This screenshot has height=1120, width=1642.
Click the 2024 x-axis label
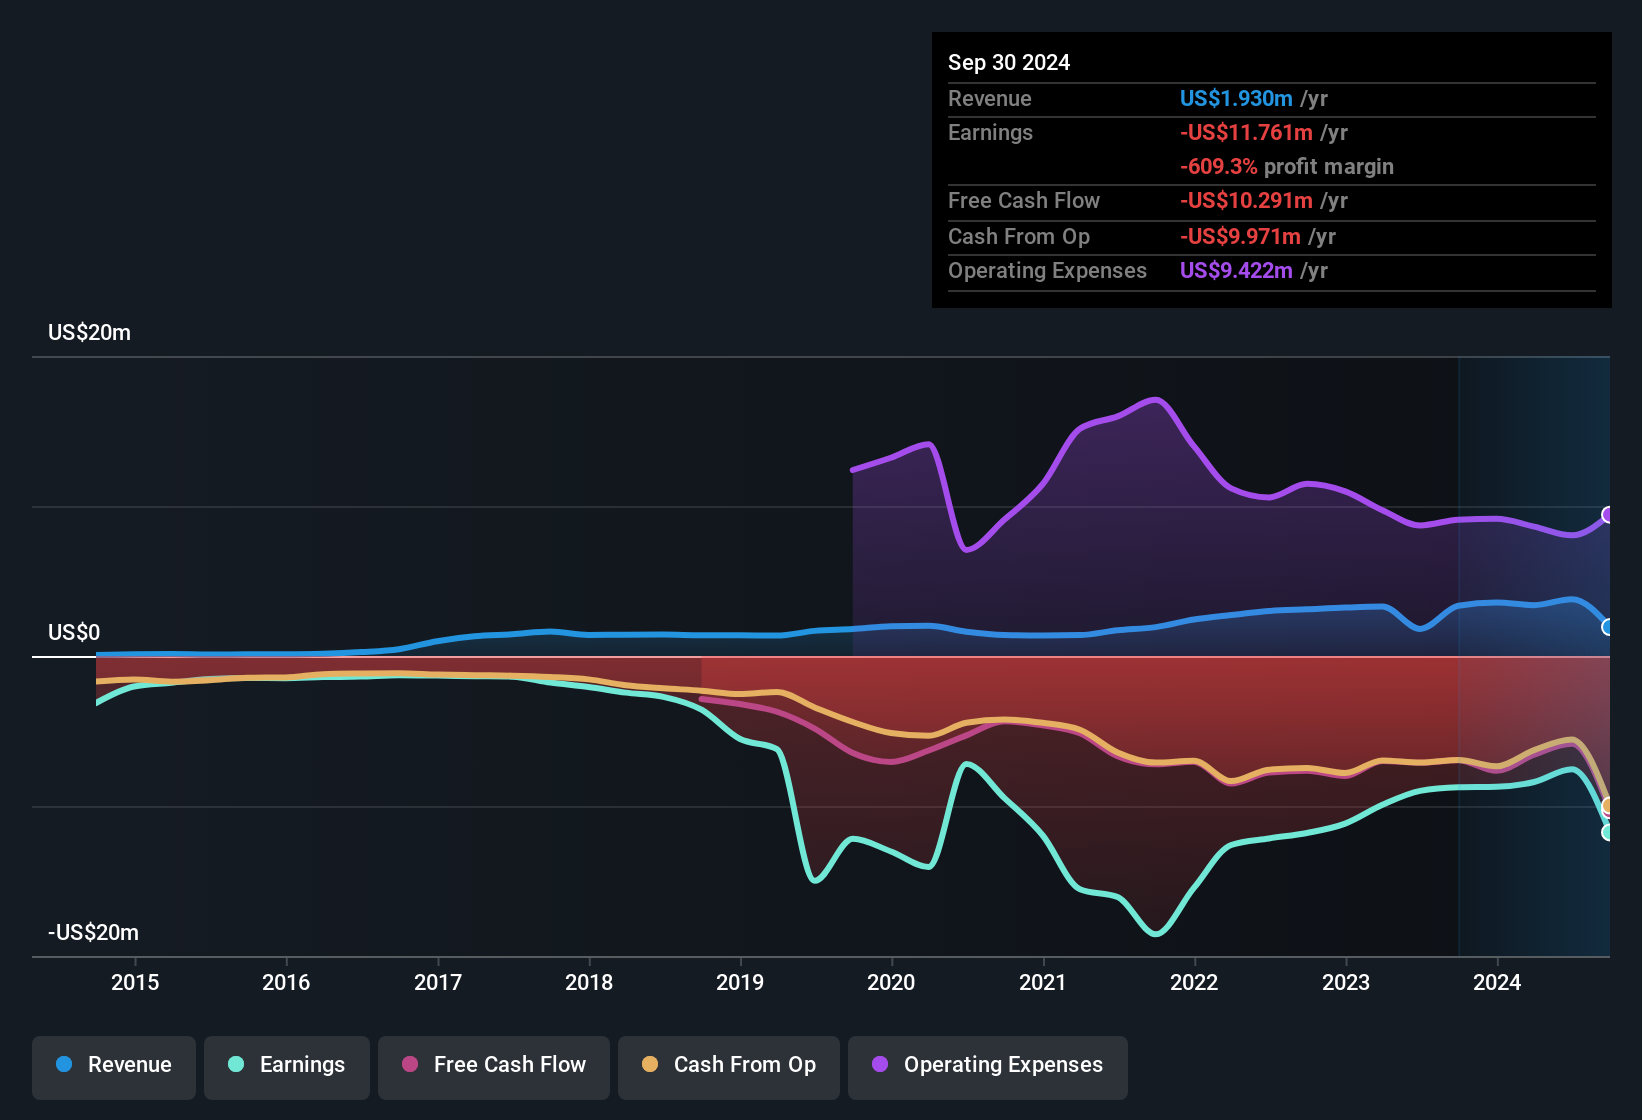[x=1497, y=982]
